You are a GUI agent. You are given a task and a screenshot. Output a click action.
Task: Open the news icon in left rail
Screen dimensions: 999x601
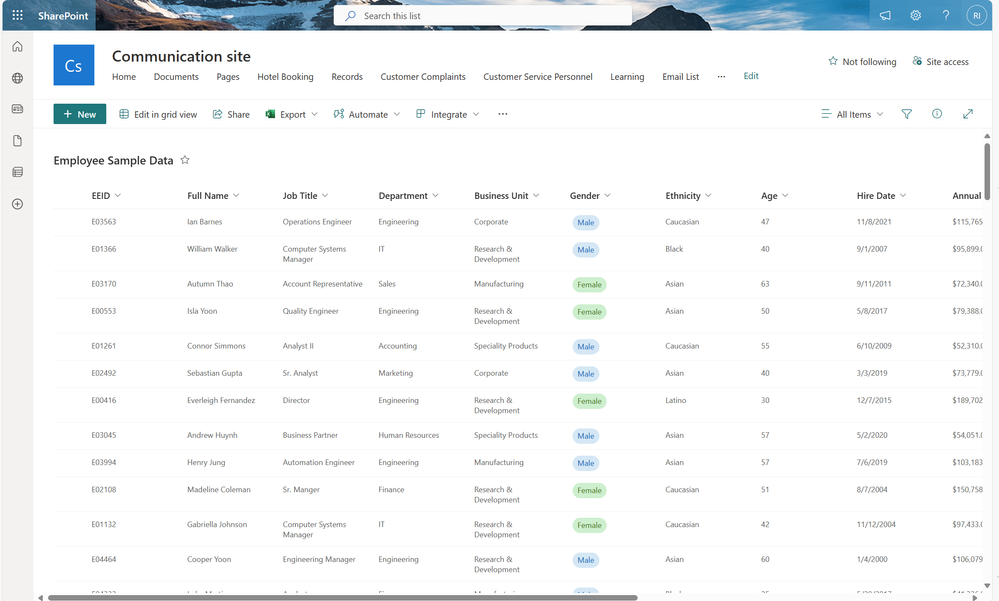pyautogui.click(x=17, y=109)
